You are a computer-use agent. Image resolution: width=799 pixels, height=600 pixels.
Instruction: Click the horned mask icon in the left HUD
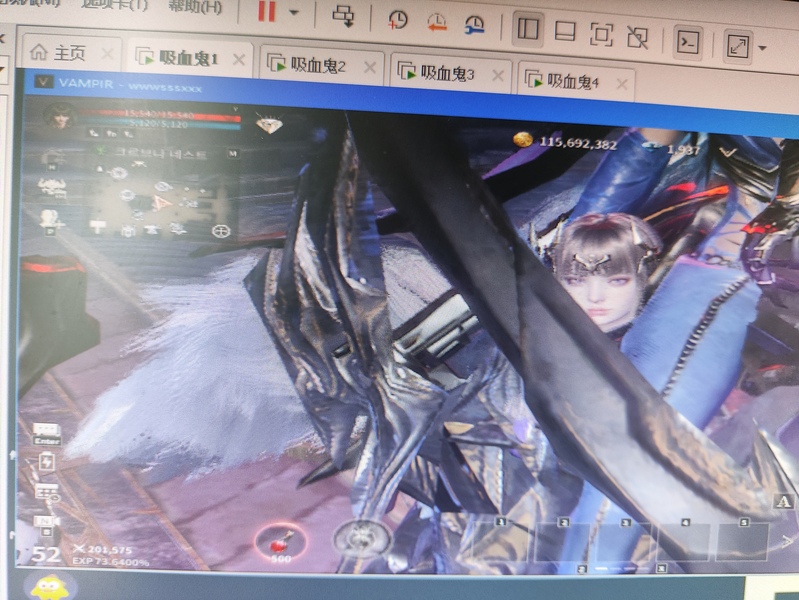(52, 187)
